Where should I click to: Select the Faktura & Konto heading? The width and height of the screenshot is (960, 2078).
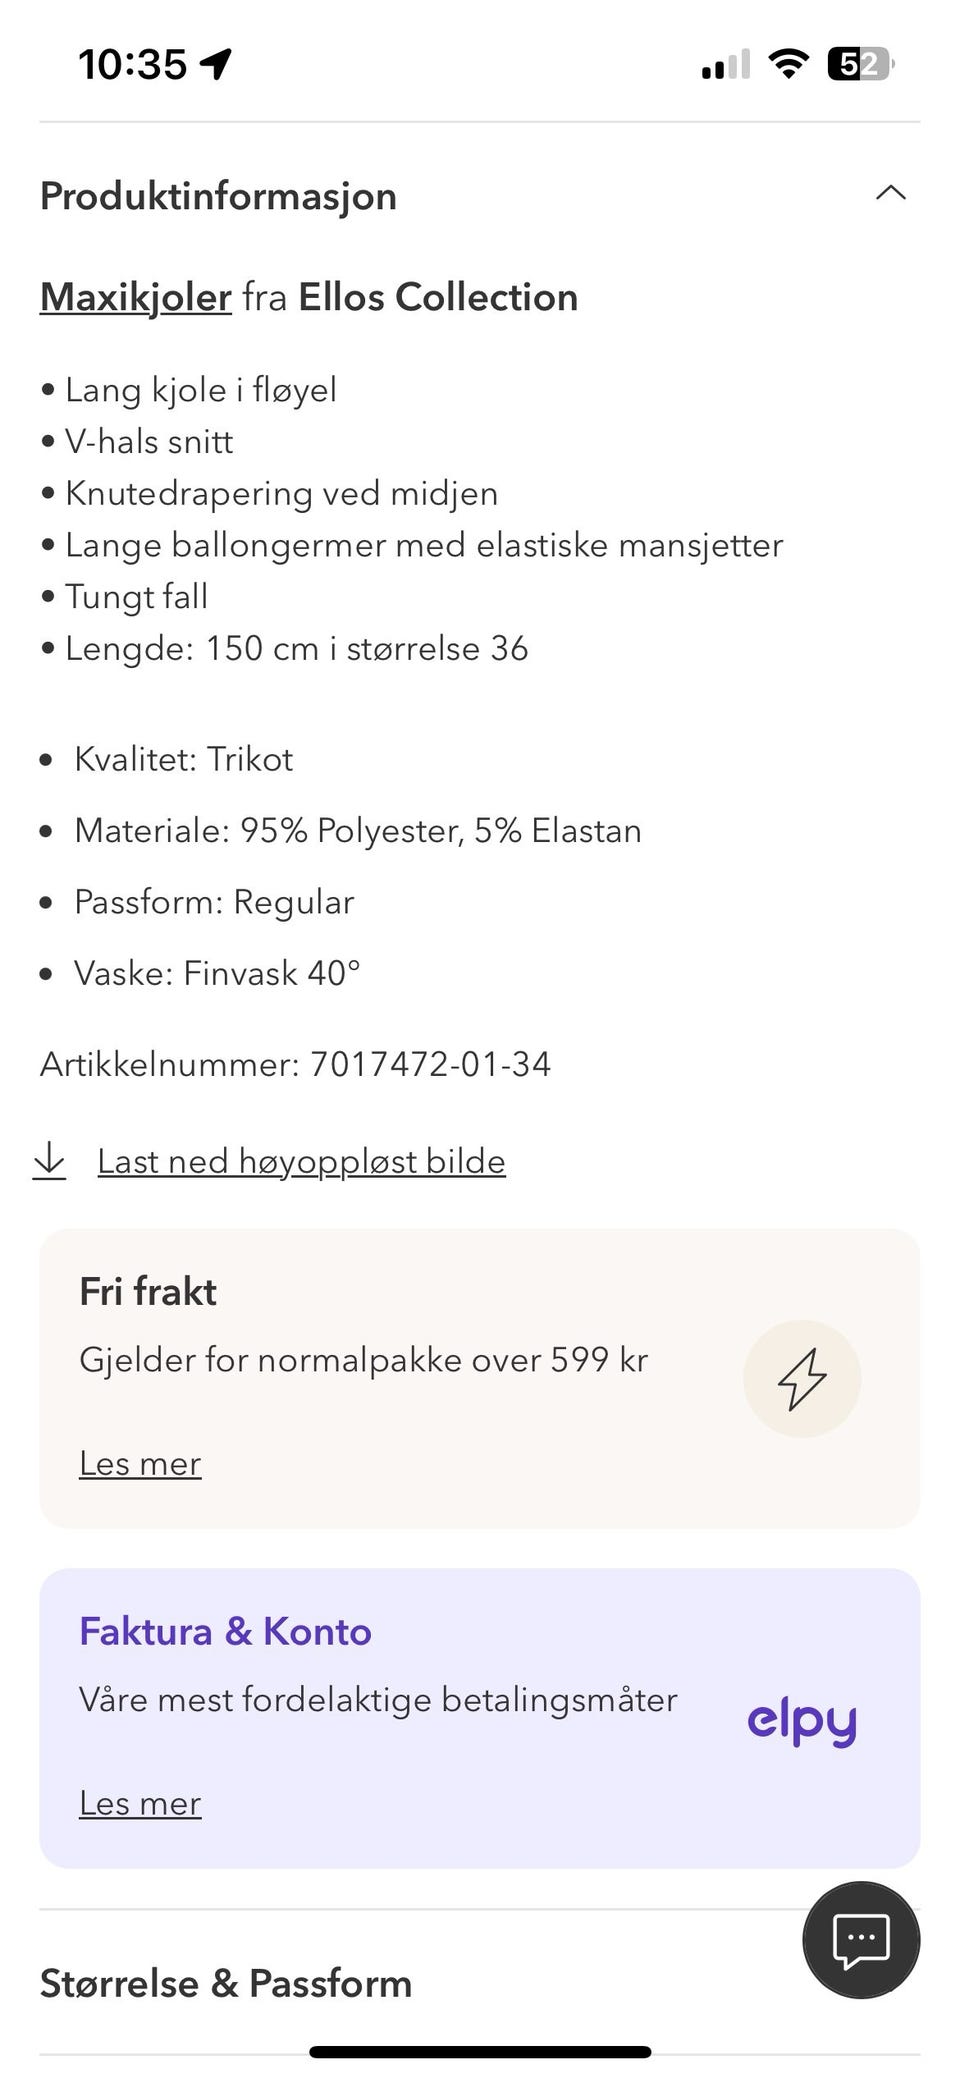tap(224, 1630)
